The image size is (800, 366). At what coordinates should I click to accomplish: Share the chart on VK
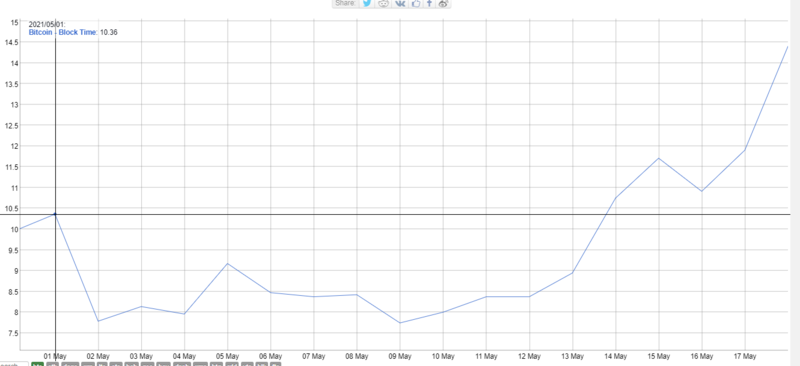coord(401,4)
